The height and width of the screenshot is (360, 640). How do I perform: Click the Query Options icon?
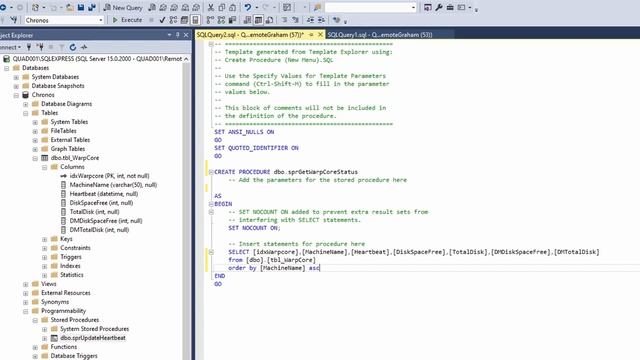(x=184, y=20)
